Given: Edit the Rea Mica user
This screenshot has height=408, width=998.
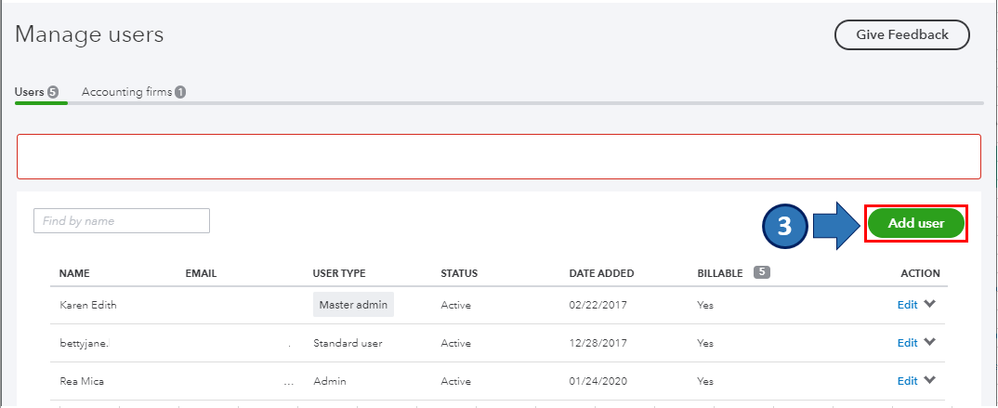Looking at the screenshot, I should point(907,381).
